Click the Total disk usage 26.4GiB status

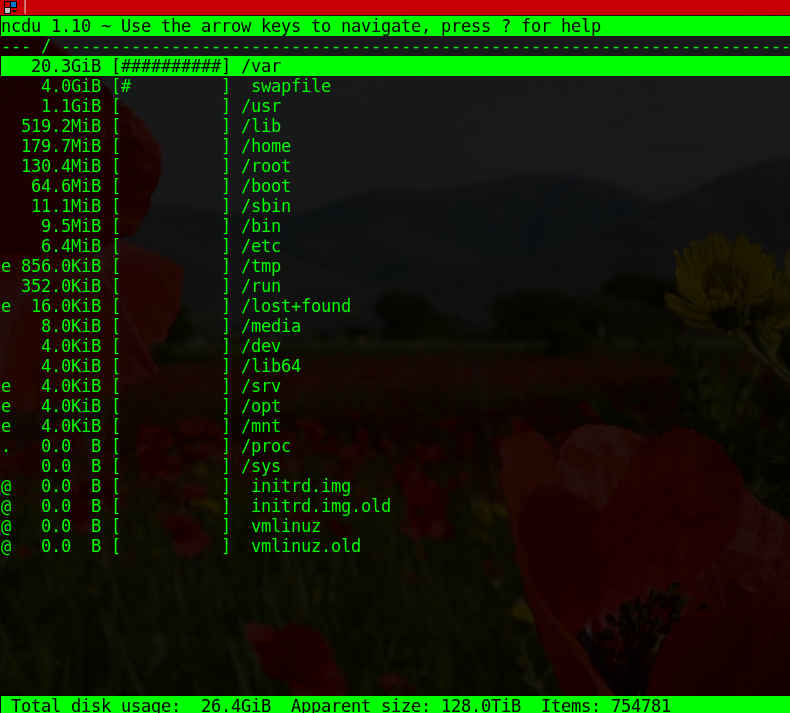(141, 705)
